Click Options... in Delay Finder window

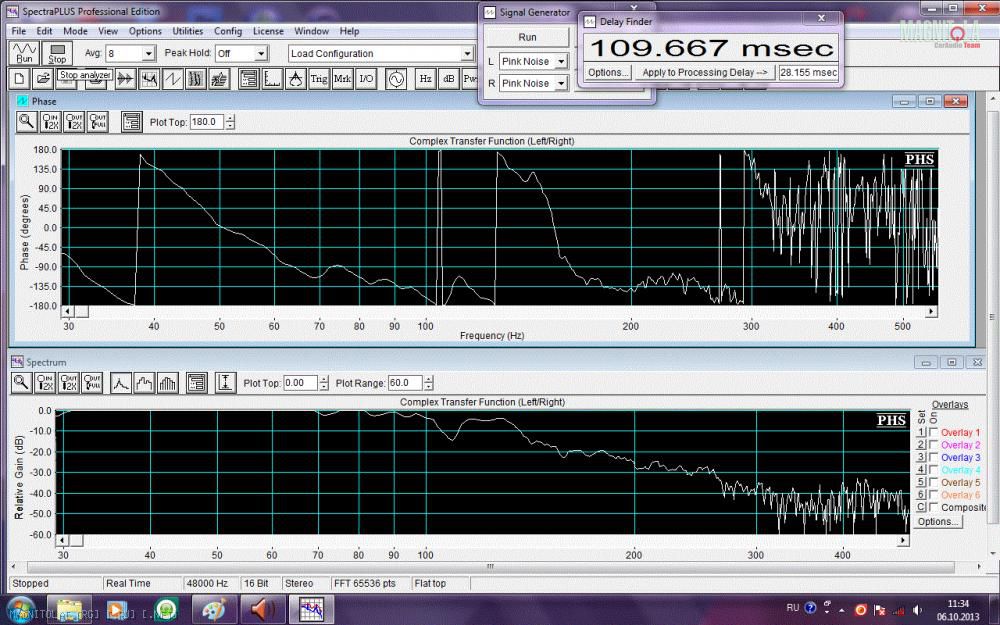pyautogui.click(x=608, y=72)
